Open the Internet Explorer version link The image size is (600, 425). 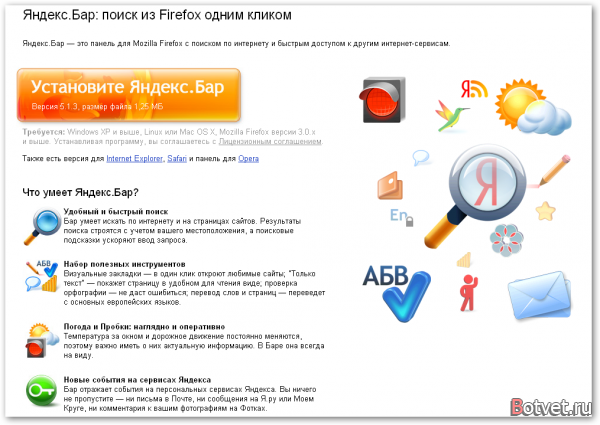tap(135, 158)
